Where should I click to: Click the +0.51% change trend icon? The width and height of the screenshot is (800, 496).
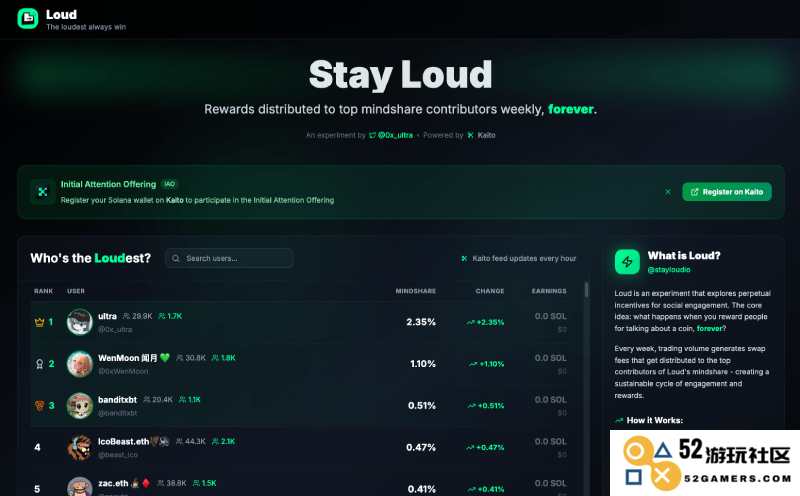pyautogui.click(x=472, y=406)
